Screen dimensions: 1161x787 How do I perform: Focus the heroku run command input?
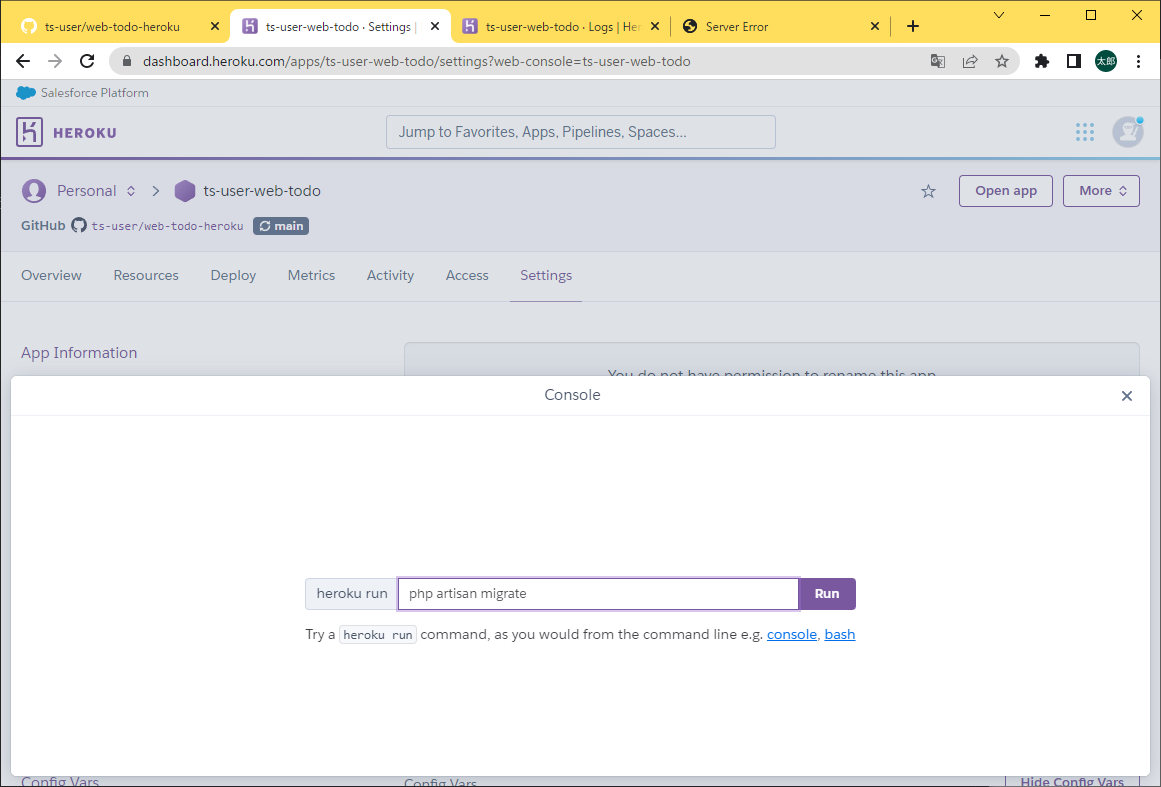[x=598, y=594]
